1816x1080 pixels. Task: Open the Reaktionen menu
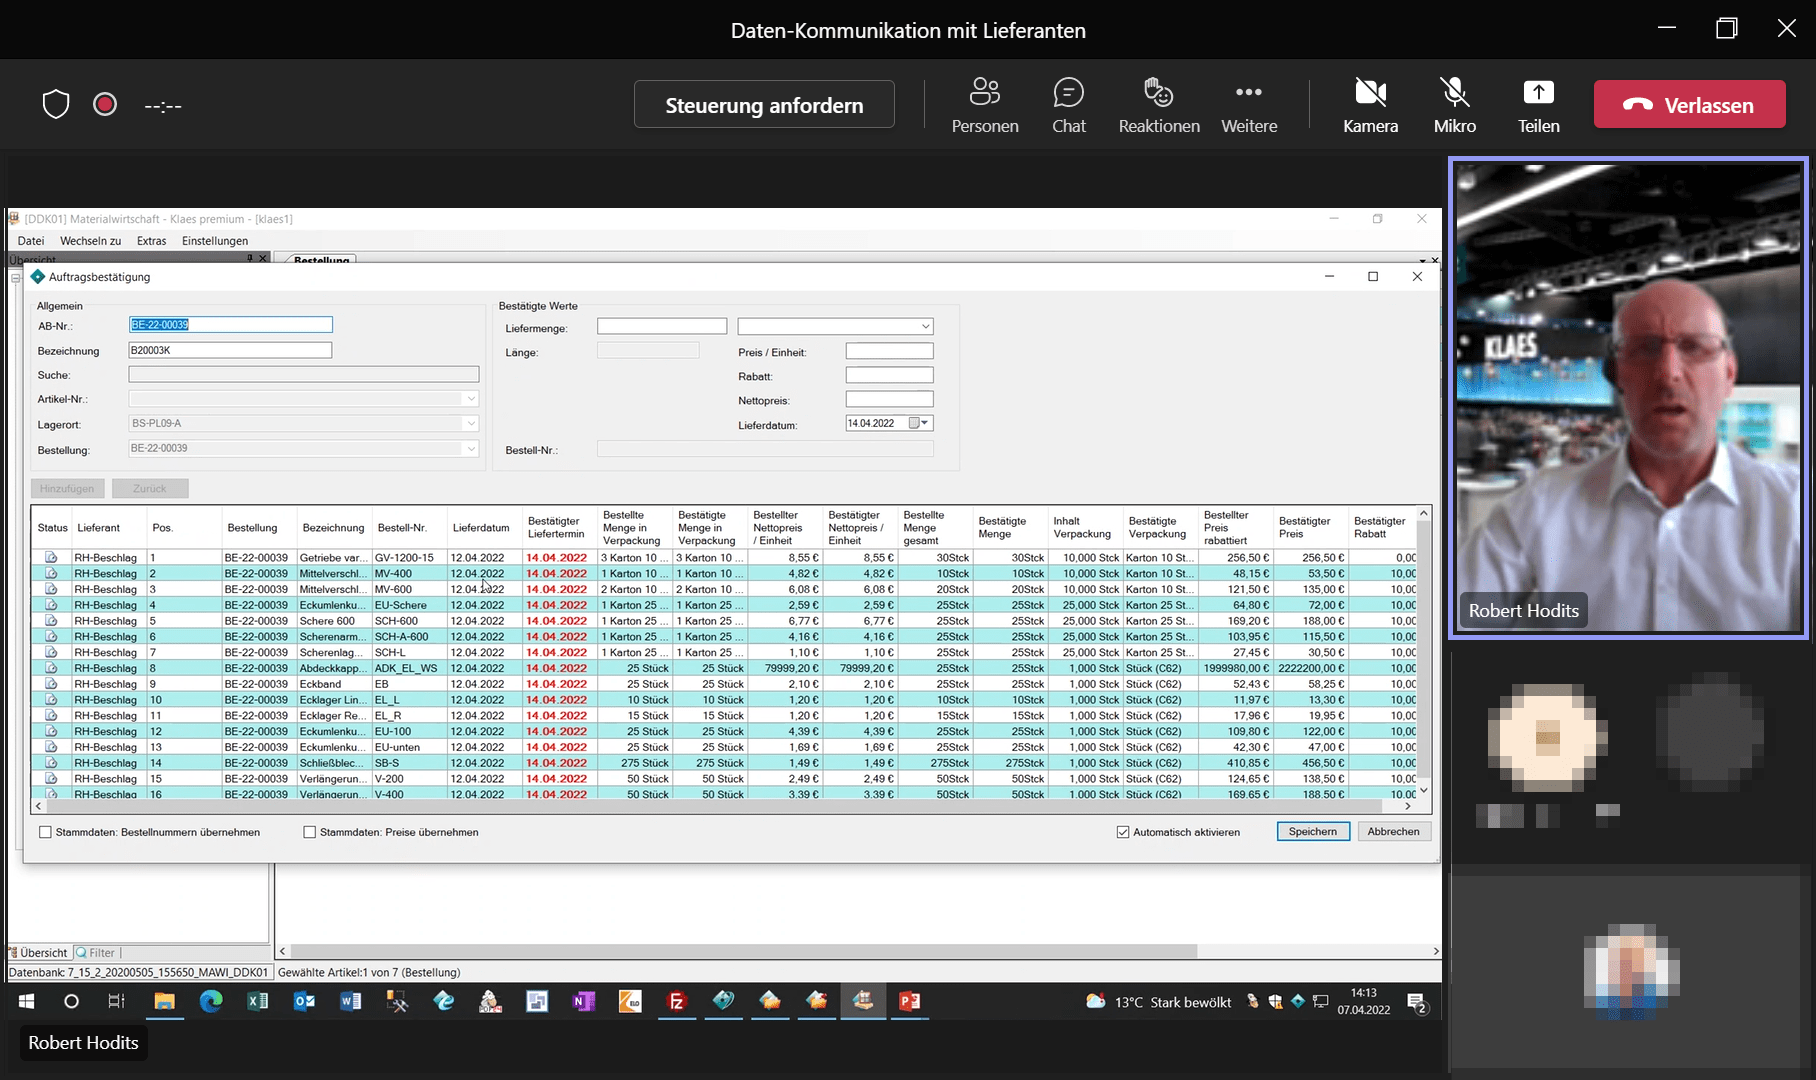tap(1159, 105)
